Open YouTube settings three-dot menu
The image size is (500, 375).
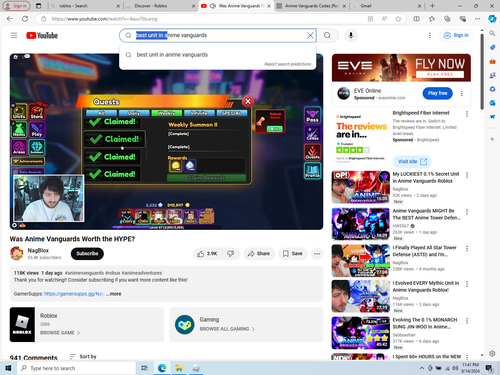click(x=430, y=35)
